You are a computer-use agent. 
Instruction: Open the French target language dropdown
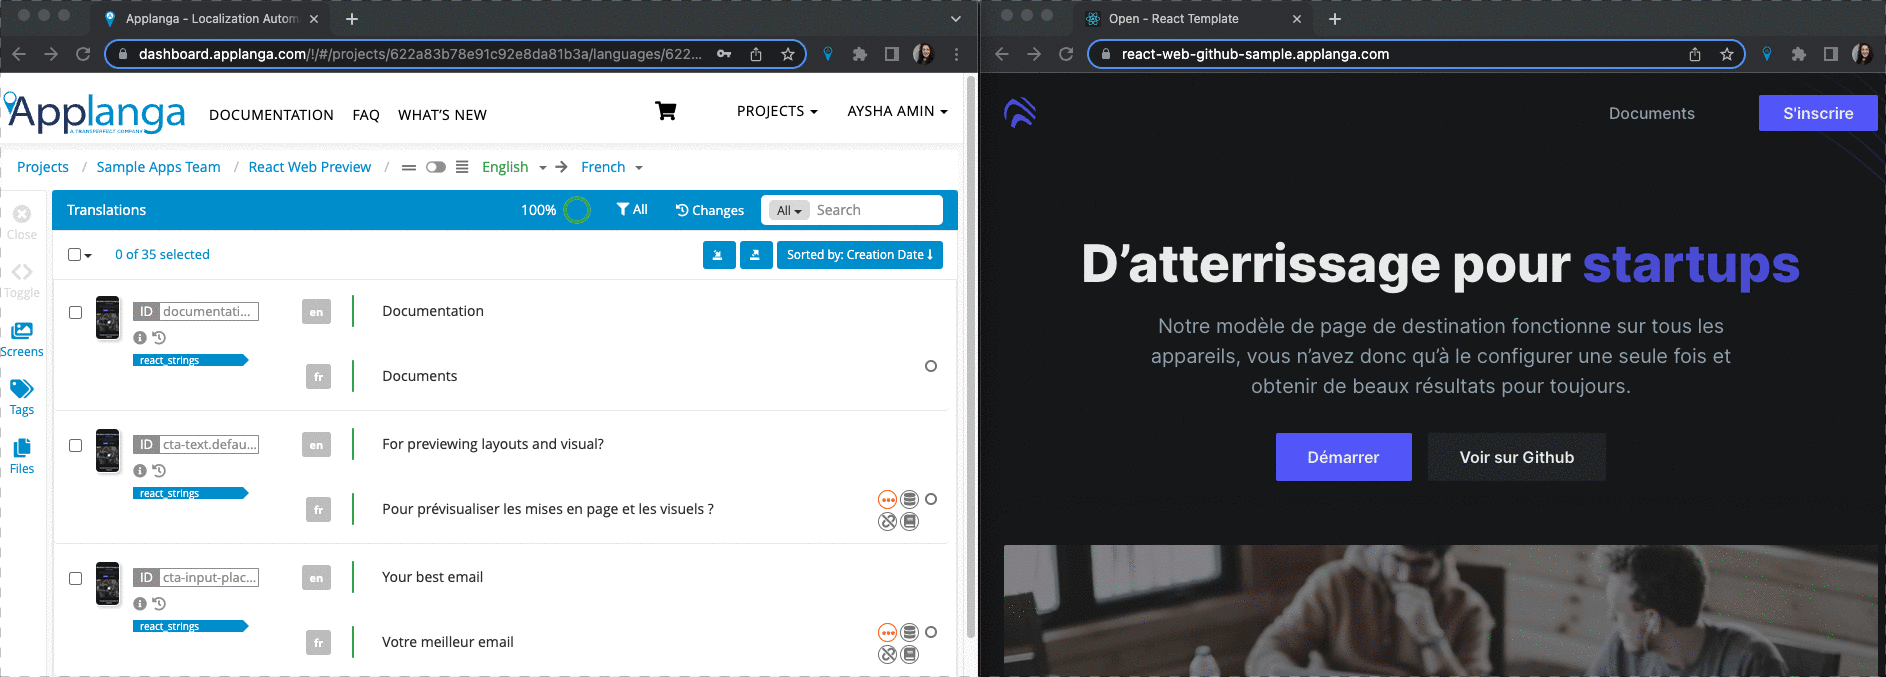pos(612,167)
